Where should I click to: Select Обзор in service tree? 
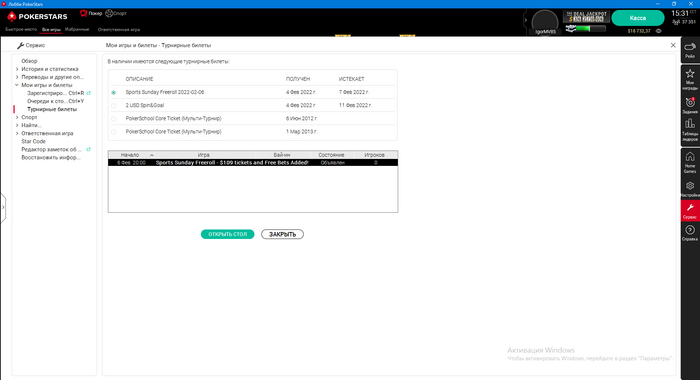(29, 61)
